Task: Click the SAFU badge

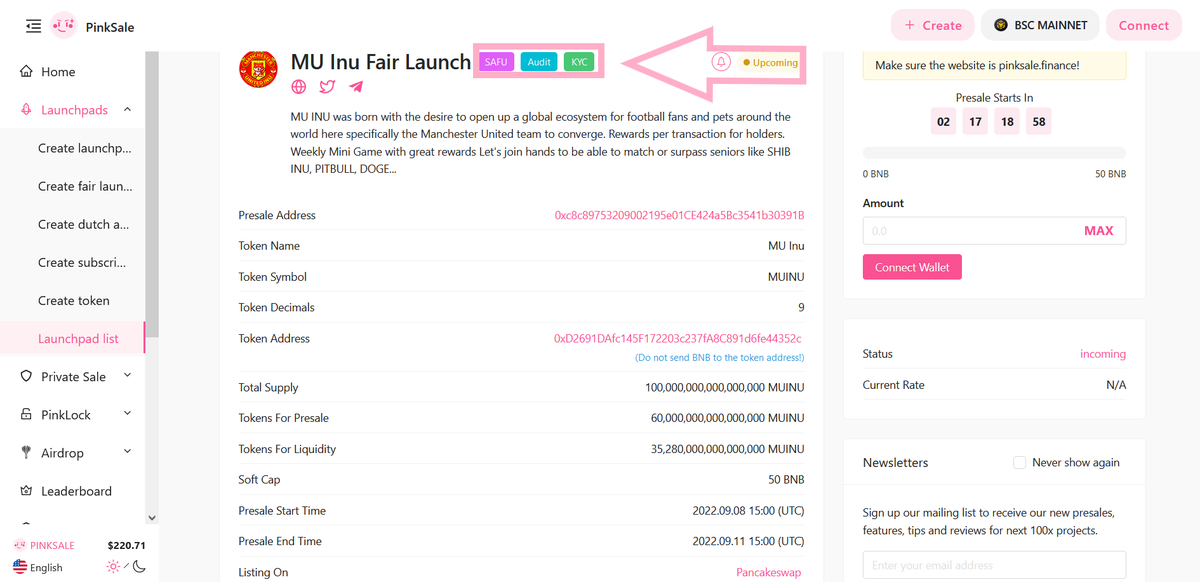Action: [x=496, y=62]
